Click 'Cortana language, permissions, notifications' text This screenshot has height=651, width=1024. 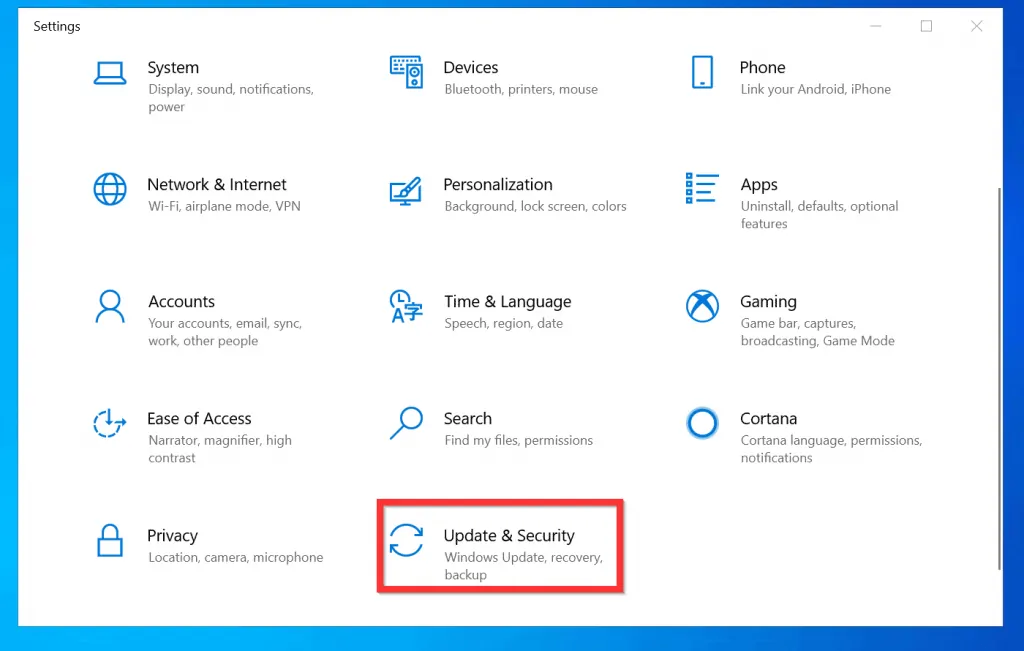click(x=831, y=449)
